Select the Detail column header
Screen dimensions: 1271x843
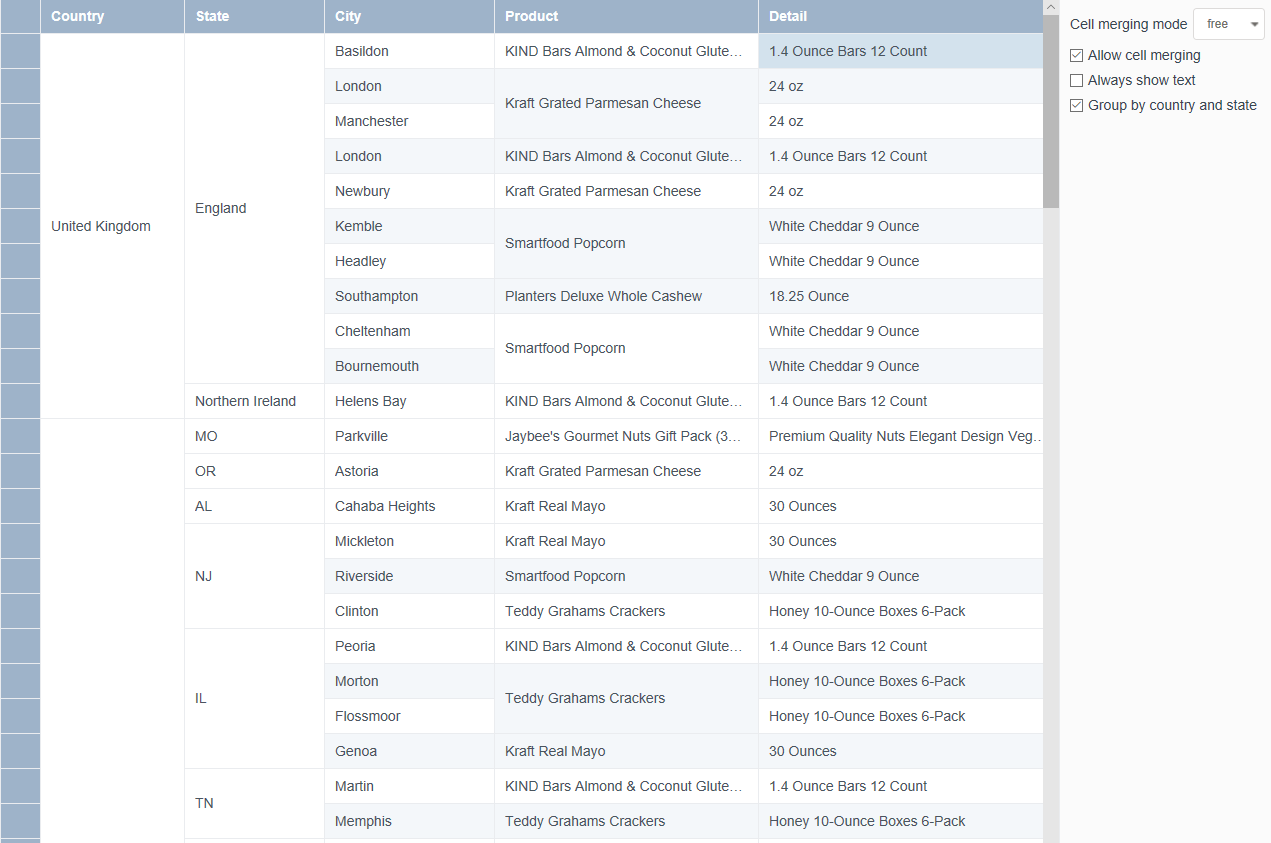tap(900, 16)
